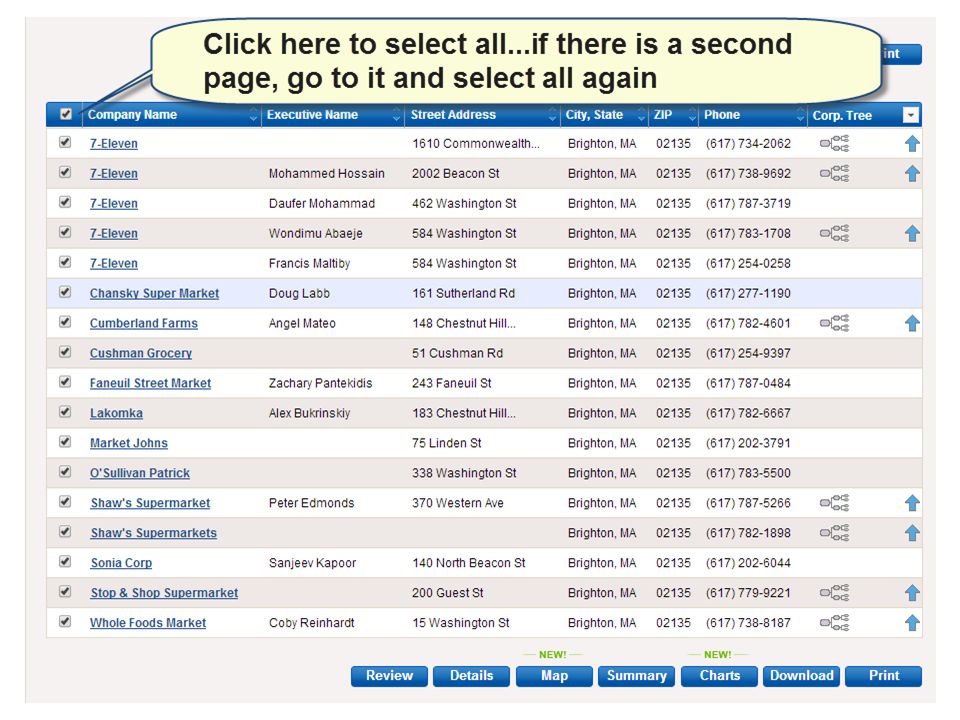
Task: Click the Review button
Action: [389, 676]
